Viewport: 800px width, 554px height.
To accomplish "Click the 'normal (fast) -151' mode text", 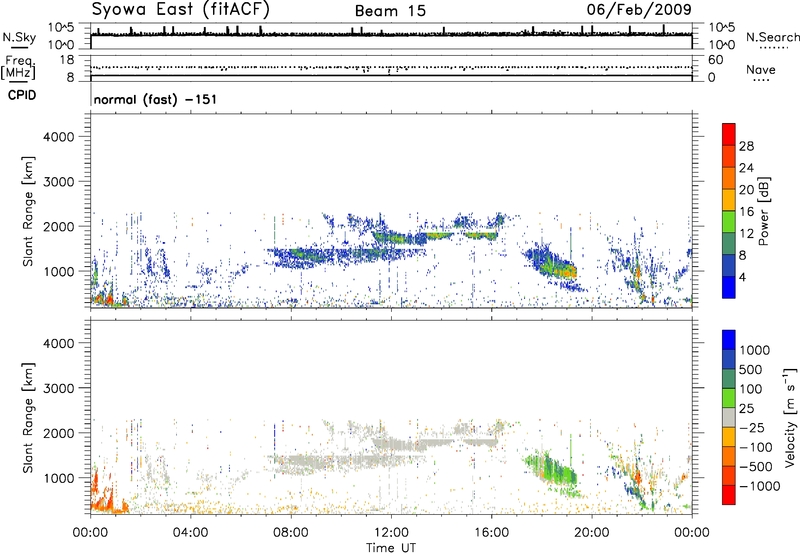I will tap(155, 99).
